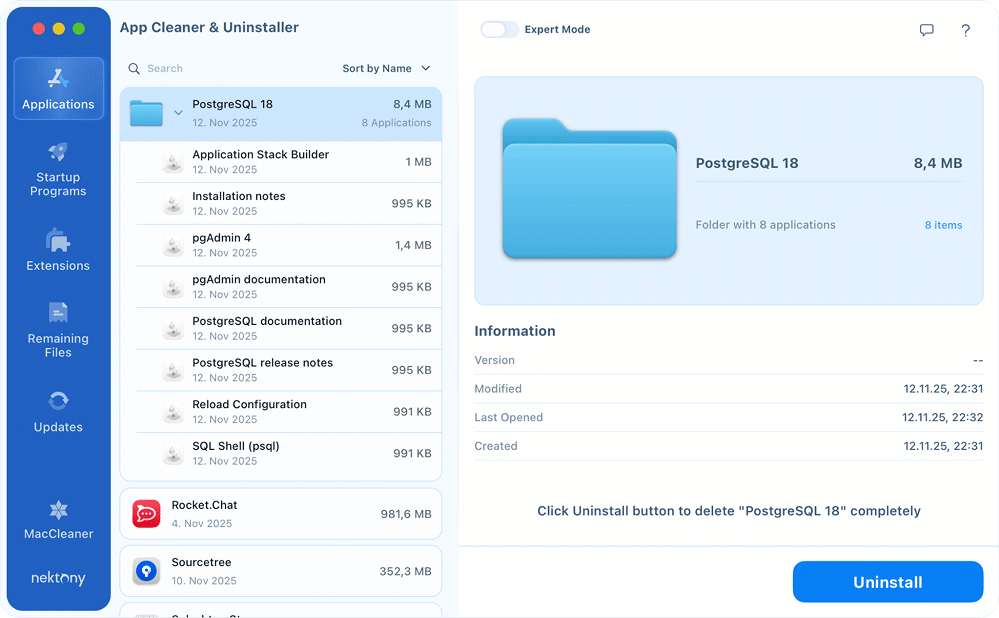
Task: Select the Rocket.Chat app icon
Action: click(146, 514)
